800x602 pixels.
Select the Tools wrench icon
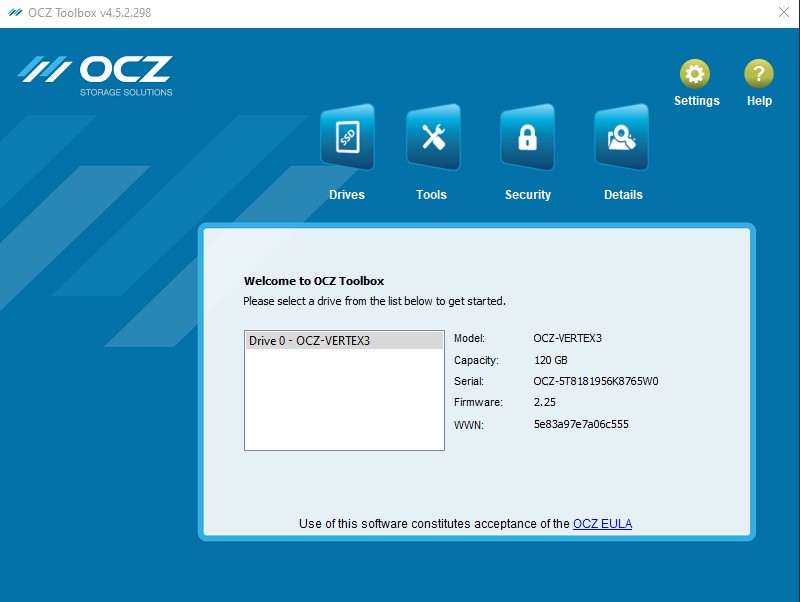pyautogui.click(x=431, y=137)
